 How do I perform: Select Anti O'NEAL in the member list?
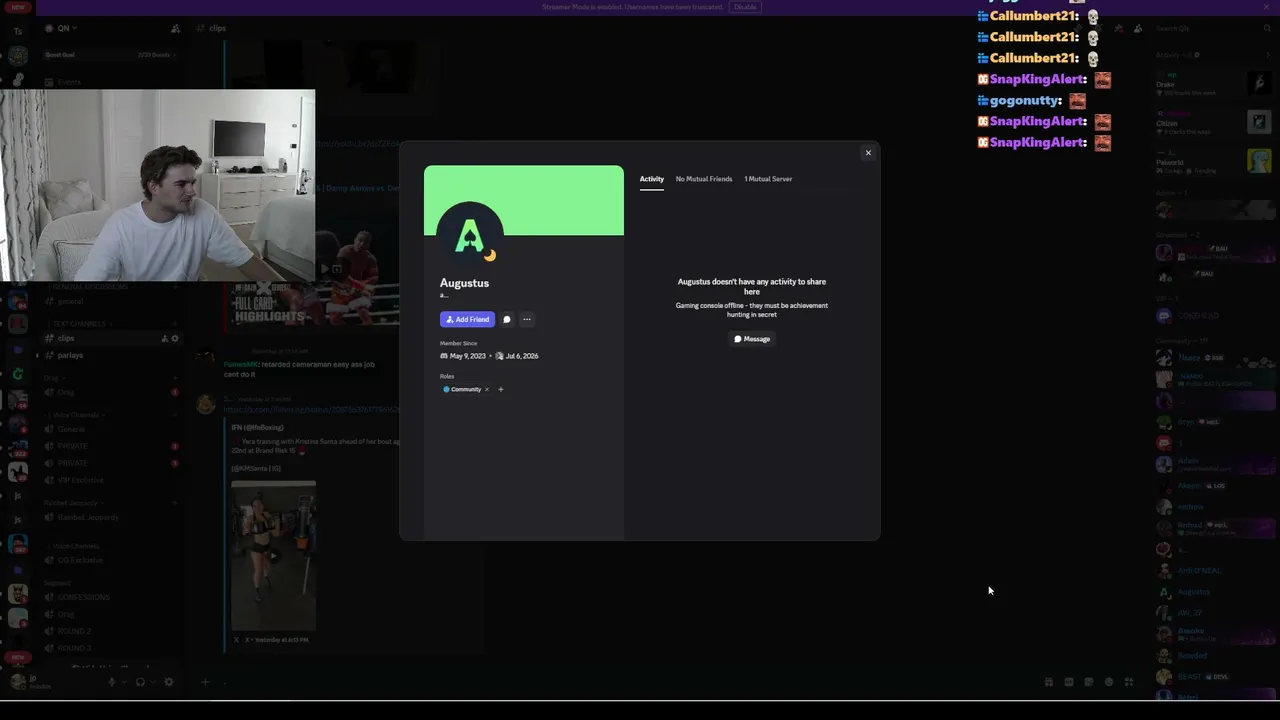pos(1214,571)
